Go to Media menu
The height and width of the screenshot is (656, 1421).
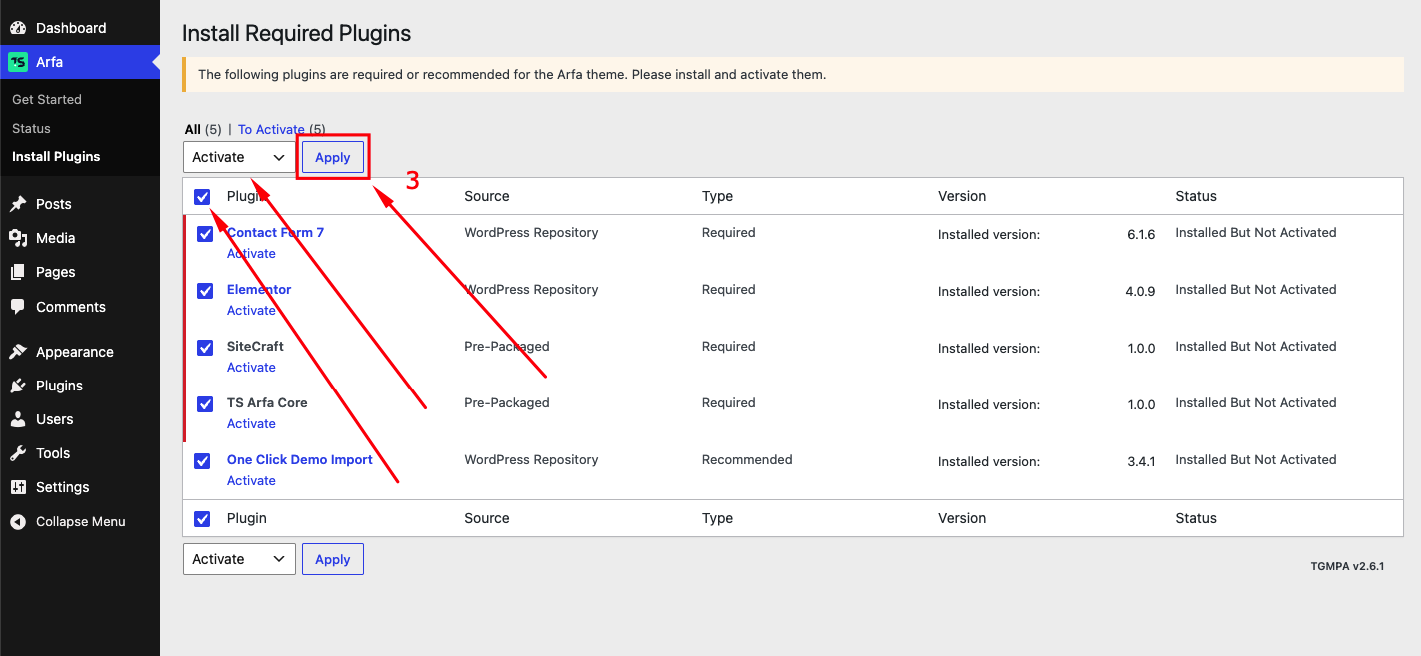click(80, 238)
